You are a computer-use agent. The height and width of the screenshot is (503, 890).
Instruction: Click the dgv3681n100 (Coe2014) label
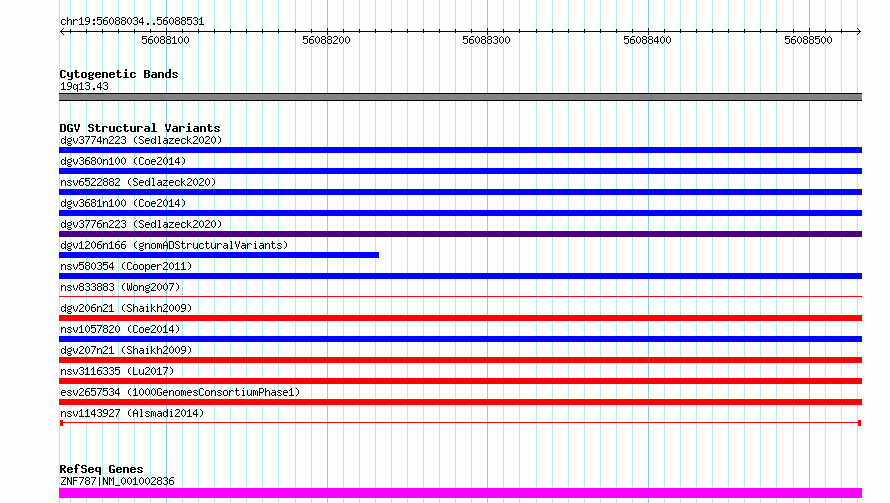click(123, 203)
